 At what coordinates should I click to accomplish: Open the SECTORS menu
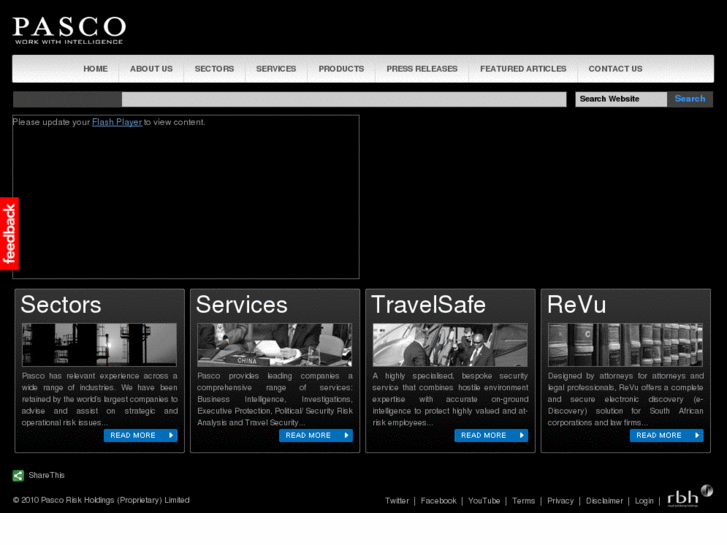[x=214, y=69]
